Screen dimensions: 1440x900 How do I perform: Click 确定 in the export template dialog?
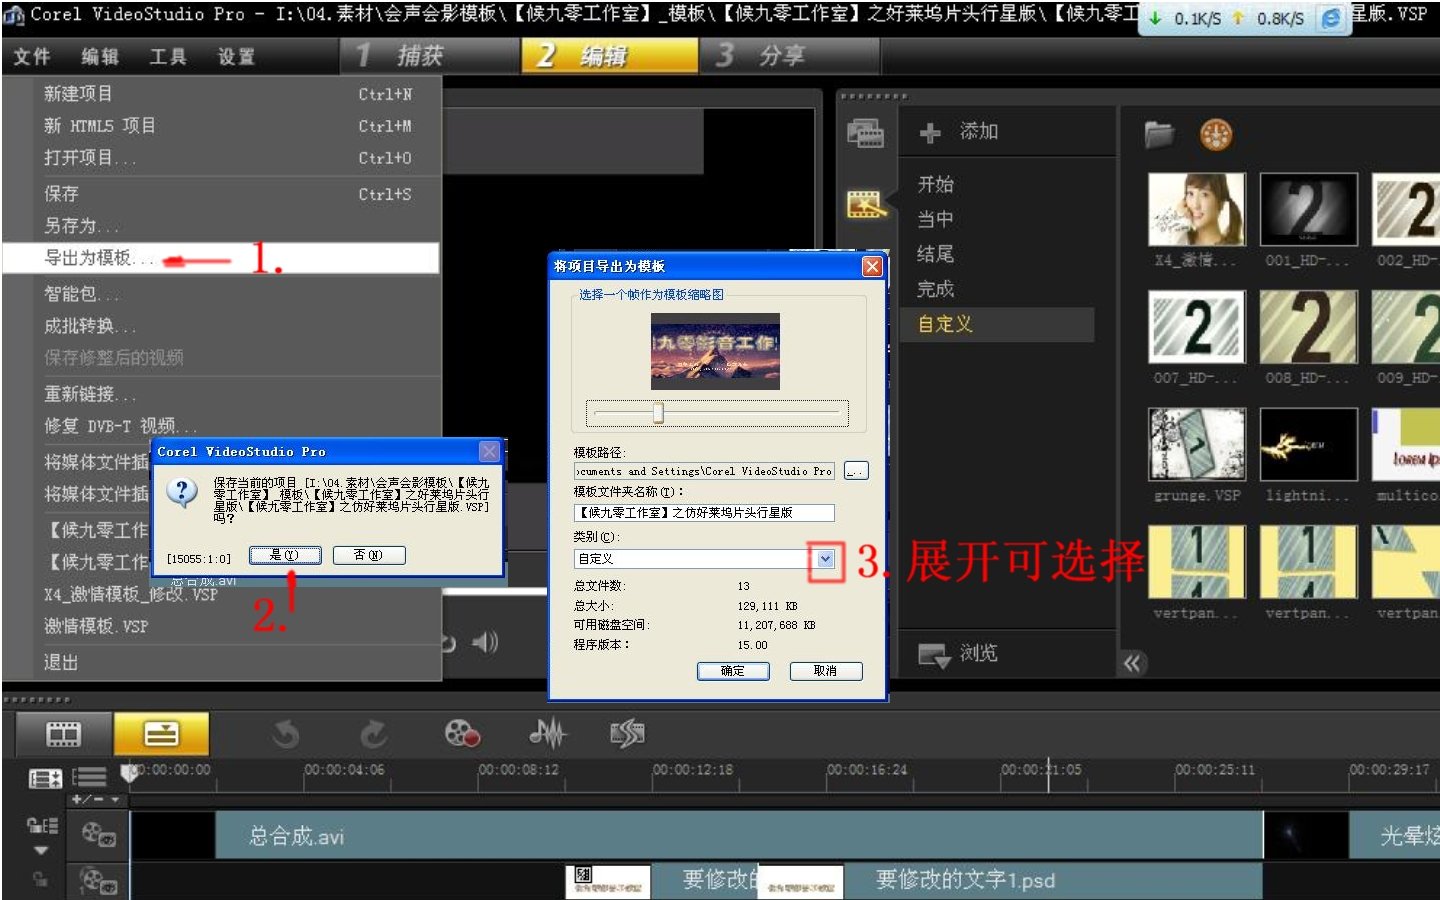pyautogui.click(x=733, y=671)
